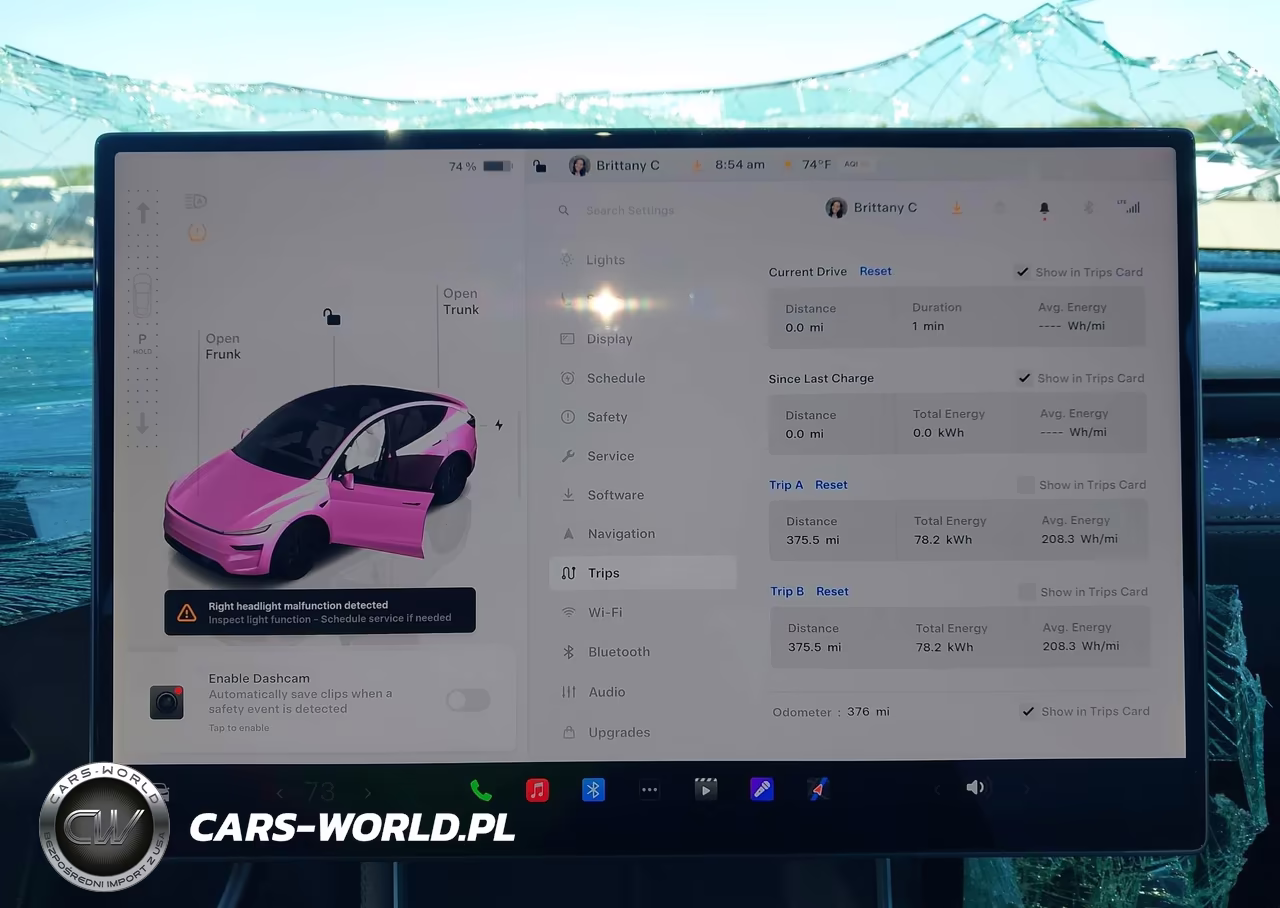
Task: Tap the pink car model image
Action: tap(320, 480)
